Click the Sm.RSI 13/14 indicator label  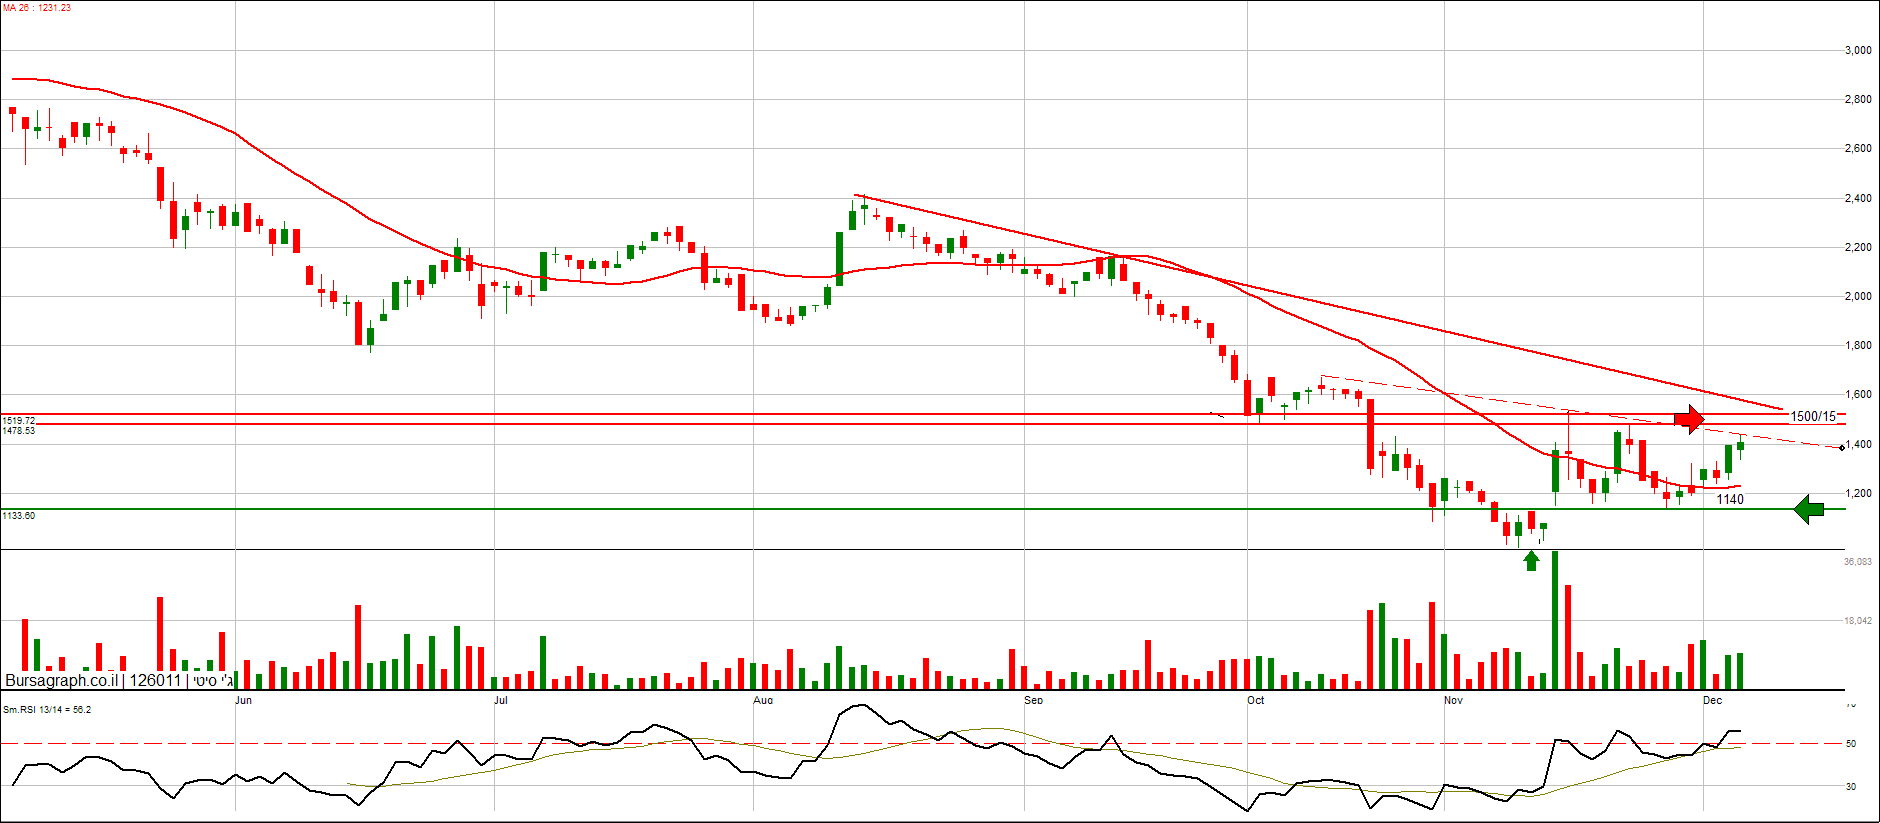click(47, 710)
